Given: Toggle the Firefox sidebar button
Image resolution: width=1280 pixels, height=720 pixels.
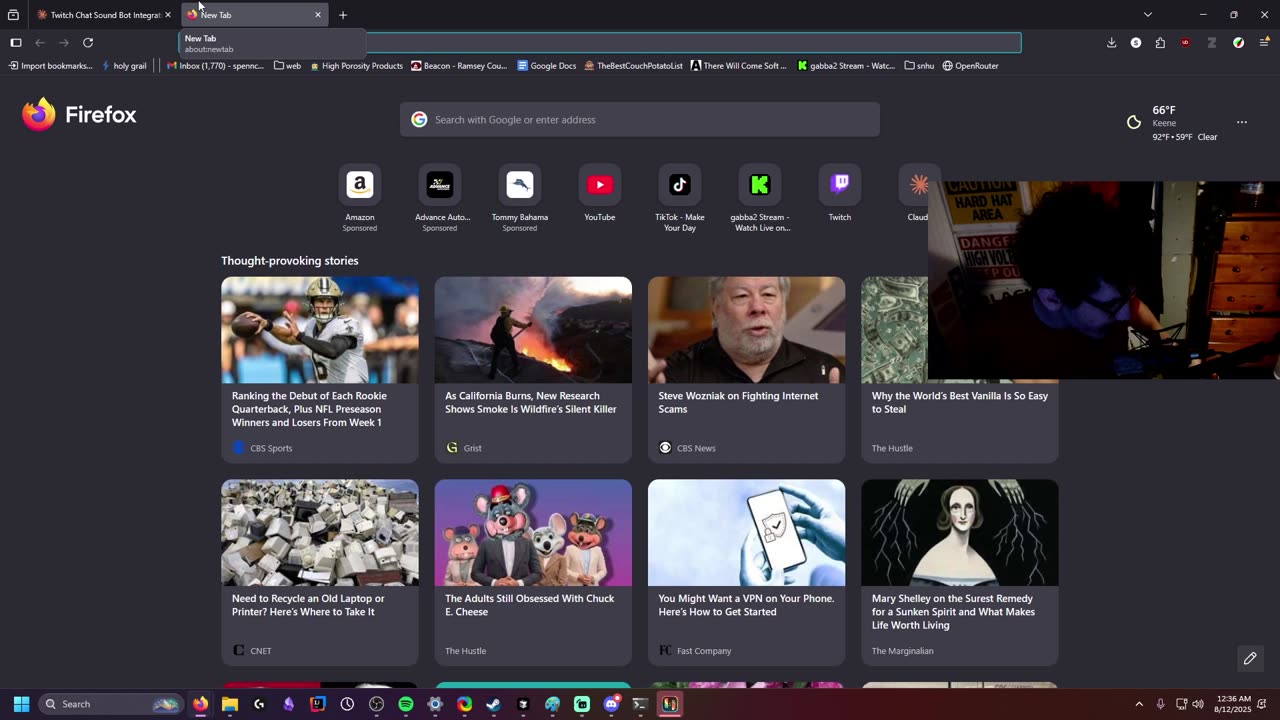Looking at the screenshot, I should 16,43.
